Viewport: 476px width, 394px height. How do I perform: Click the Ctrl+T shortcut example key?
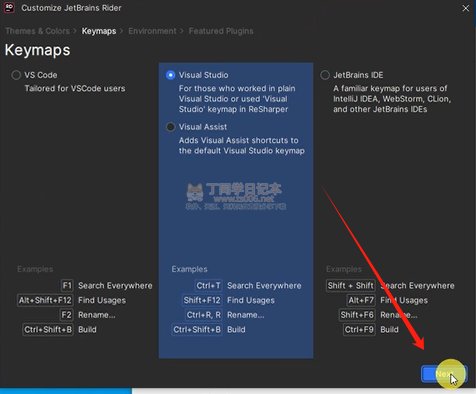click(x=208, y=286)
